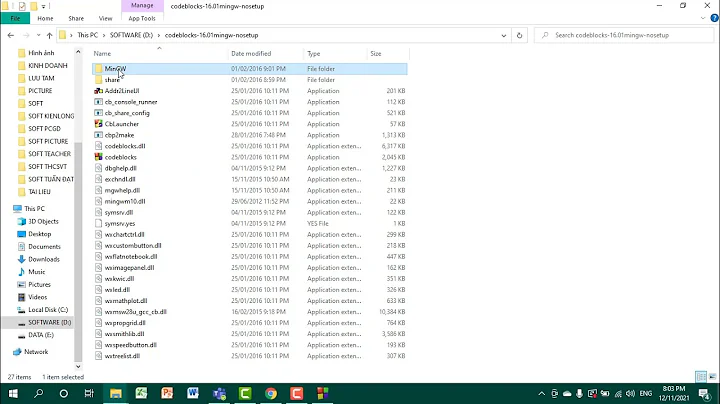Image resolution: width=720 pixels, height=404 pixels.
Task: Switch to the View ribbon tab
Action: pos(106,18)
